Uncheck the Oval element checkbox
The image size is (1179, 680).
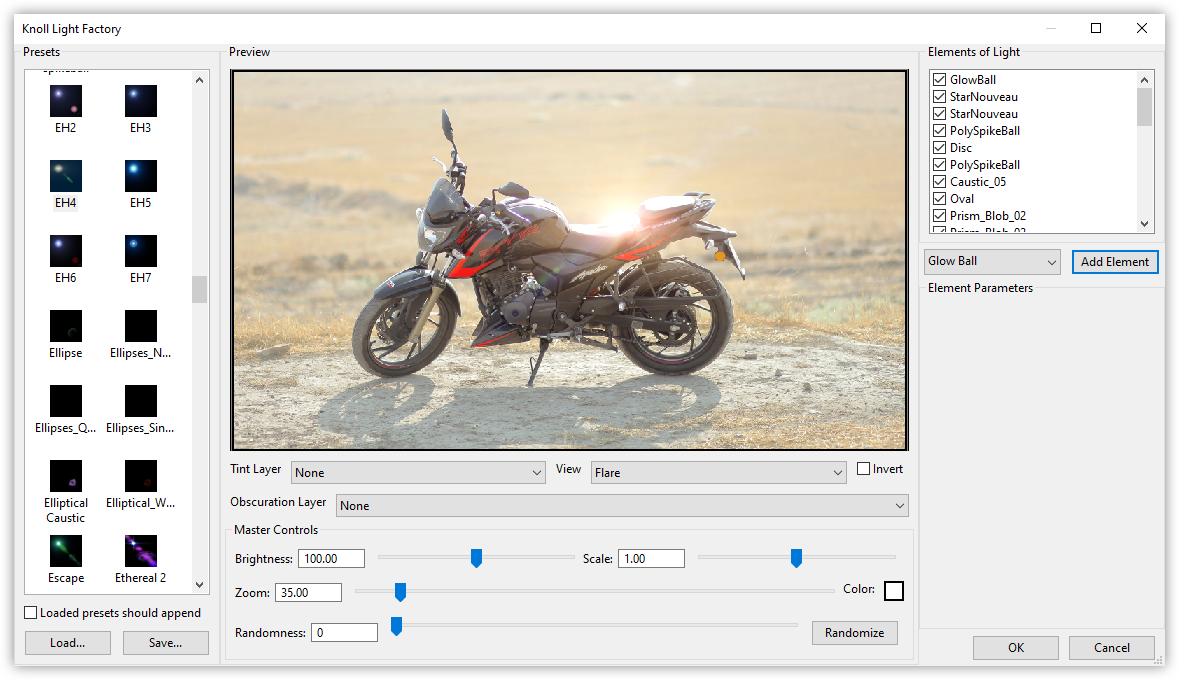pyautogui.click(x=939, y=199)
